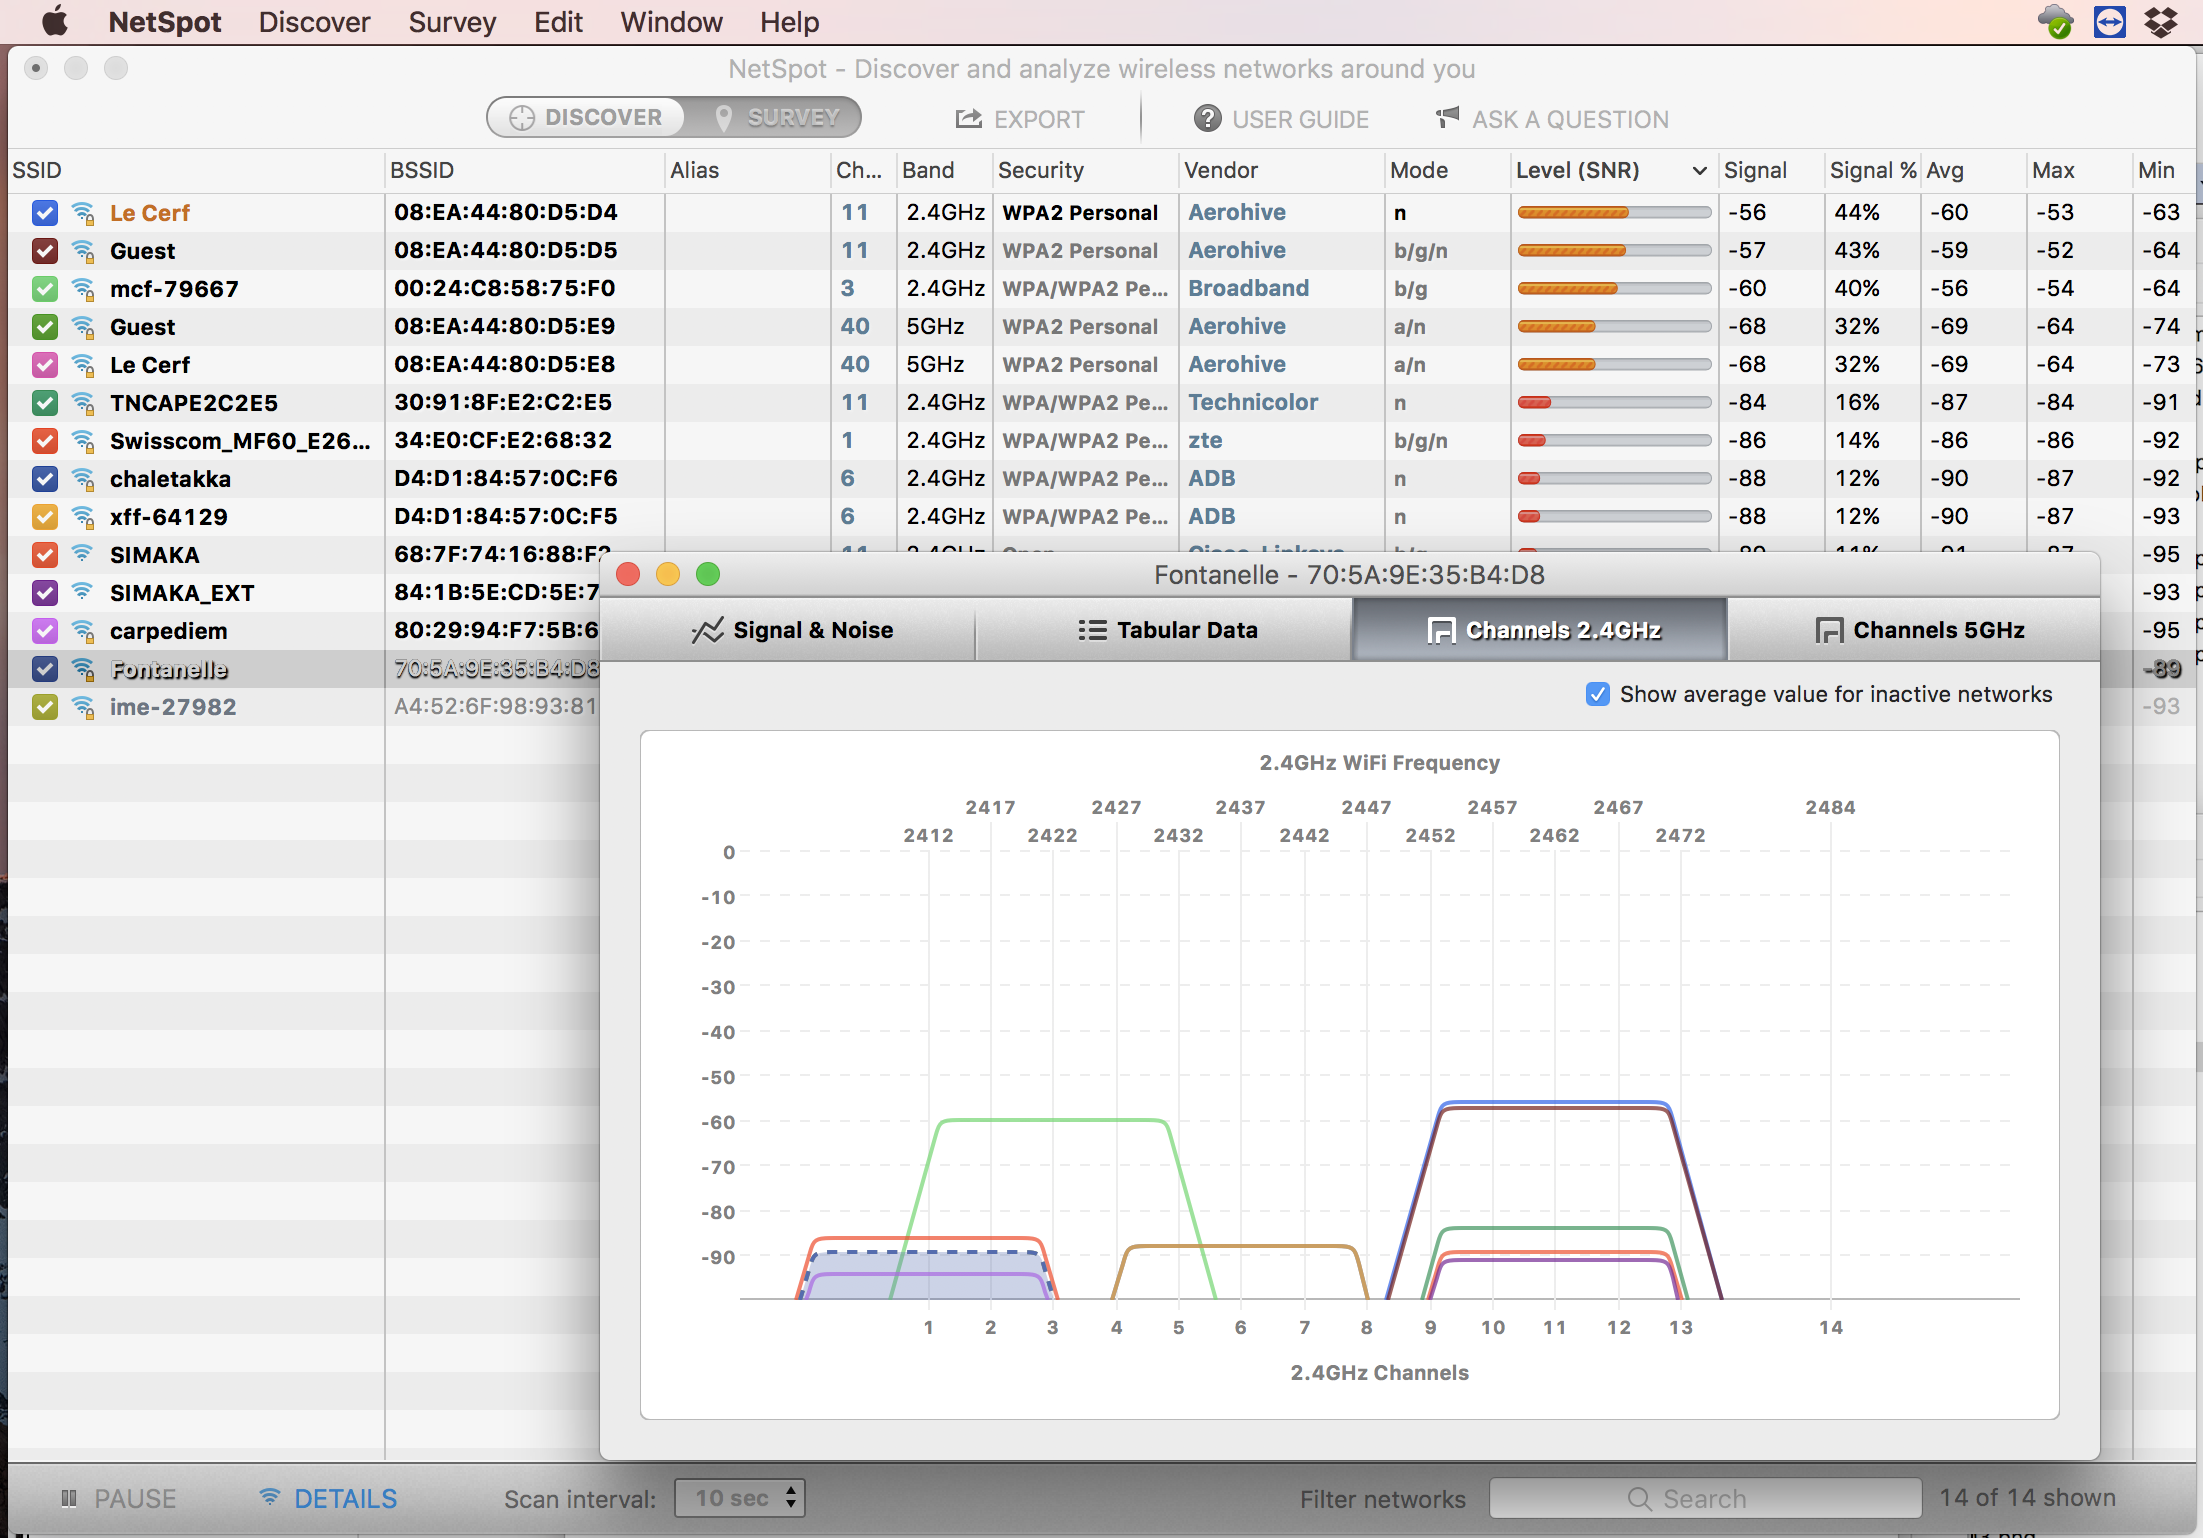Viewport: 2203px width, 1538px height.
Task: Click the wifi icon beside DETAILS
Action: [x=269, y=1497]
